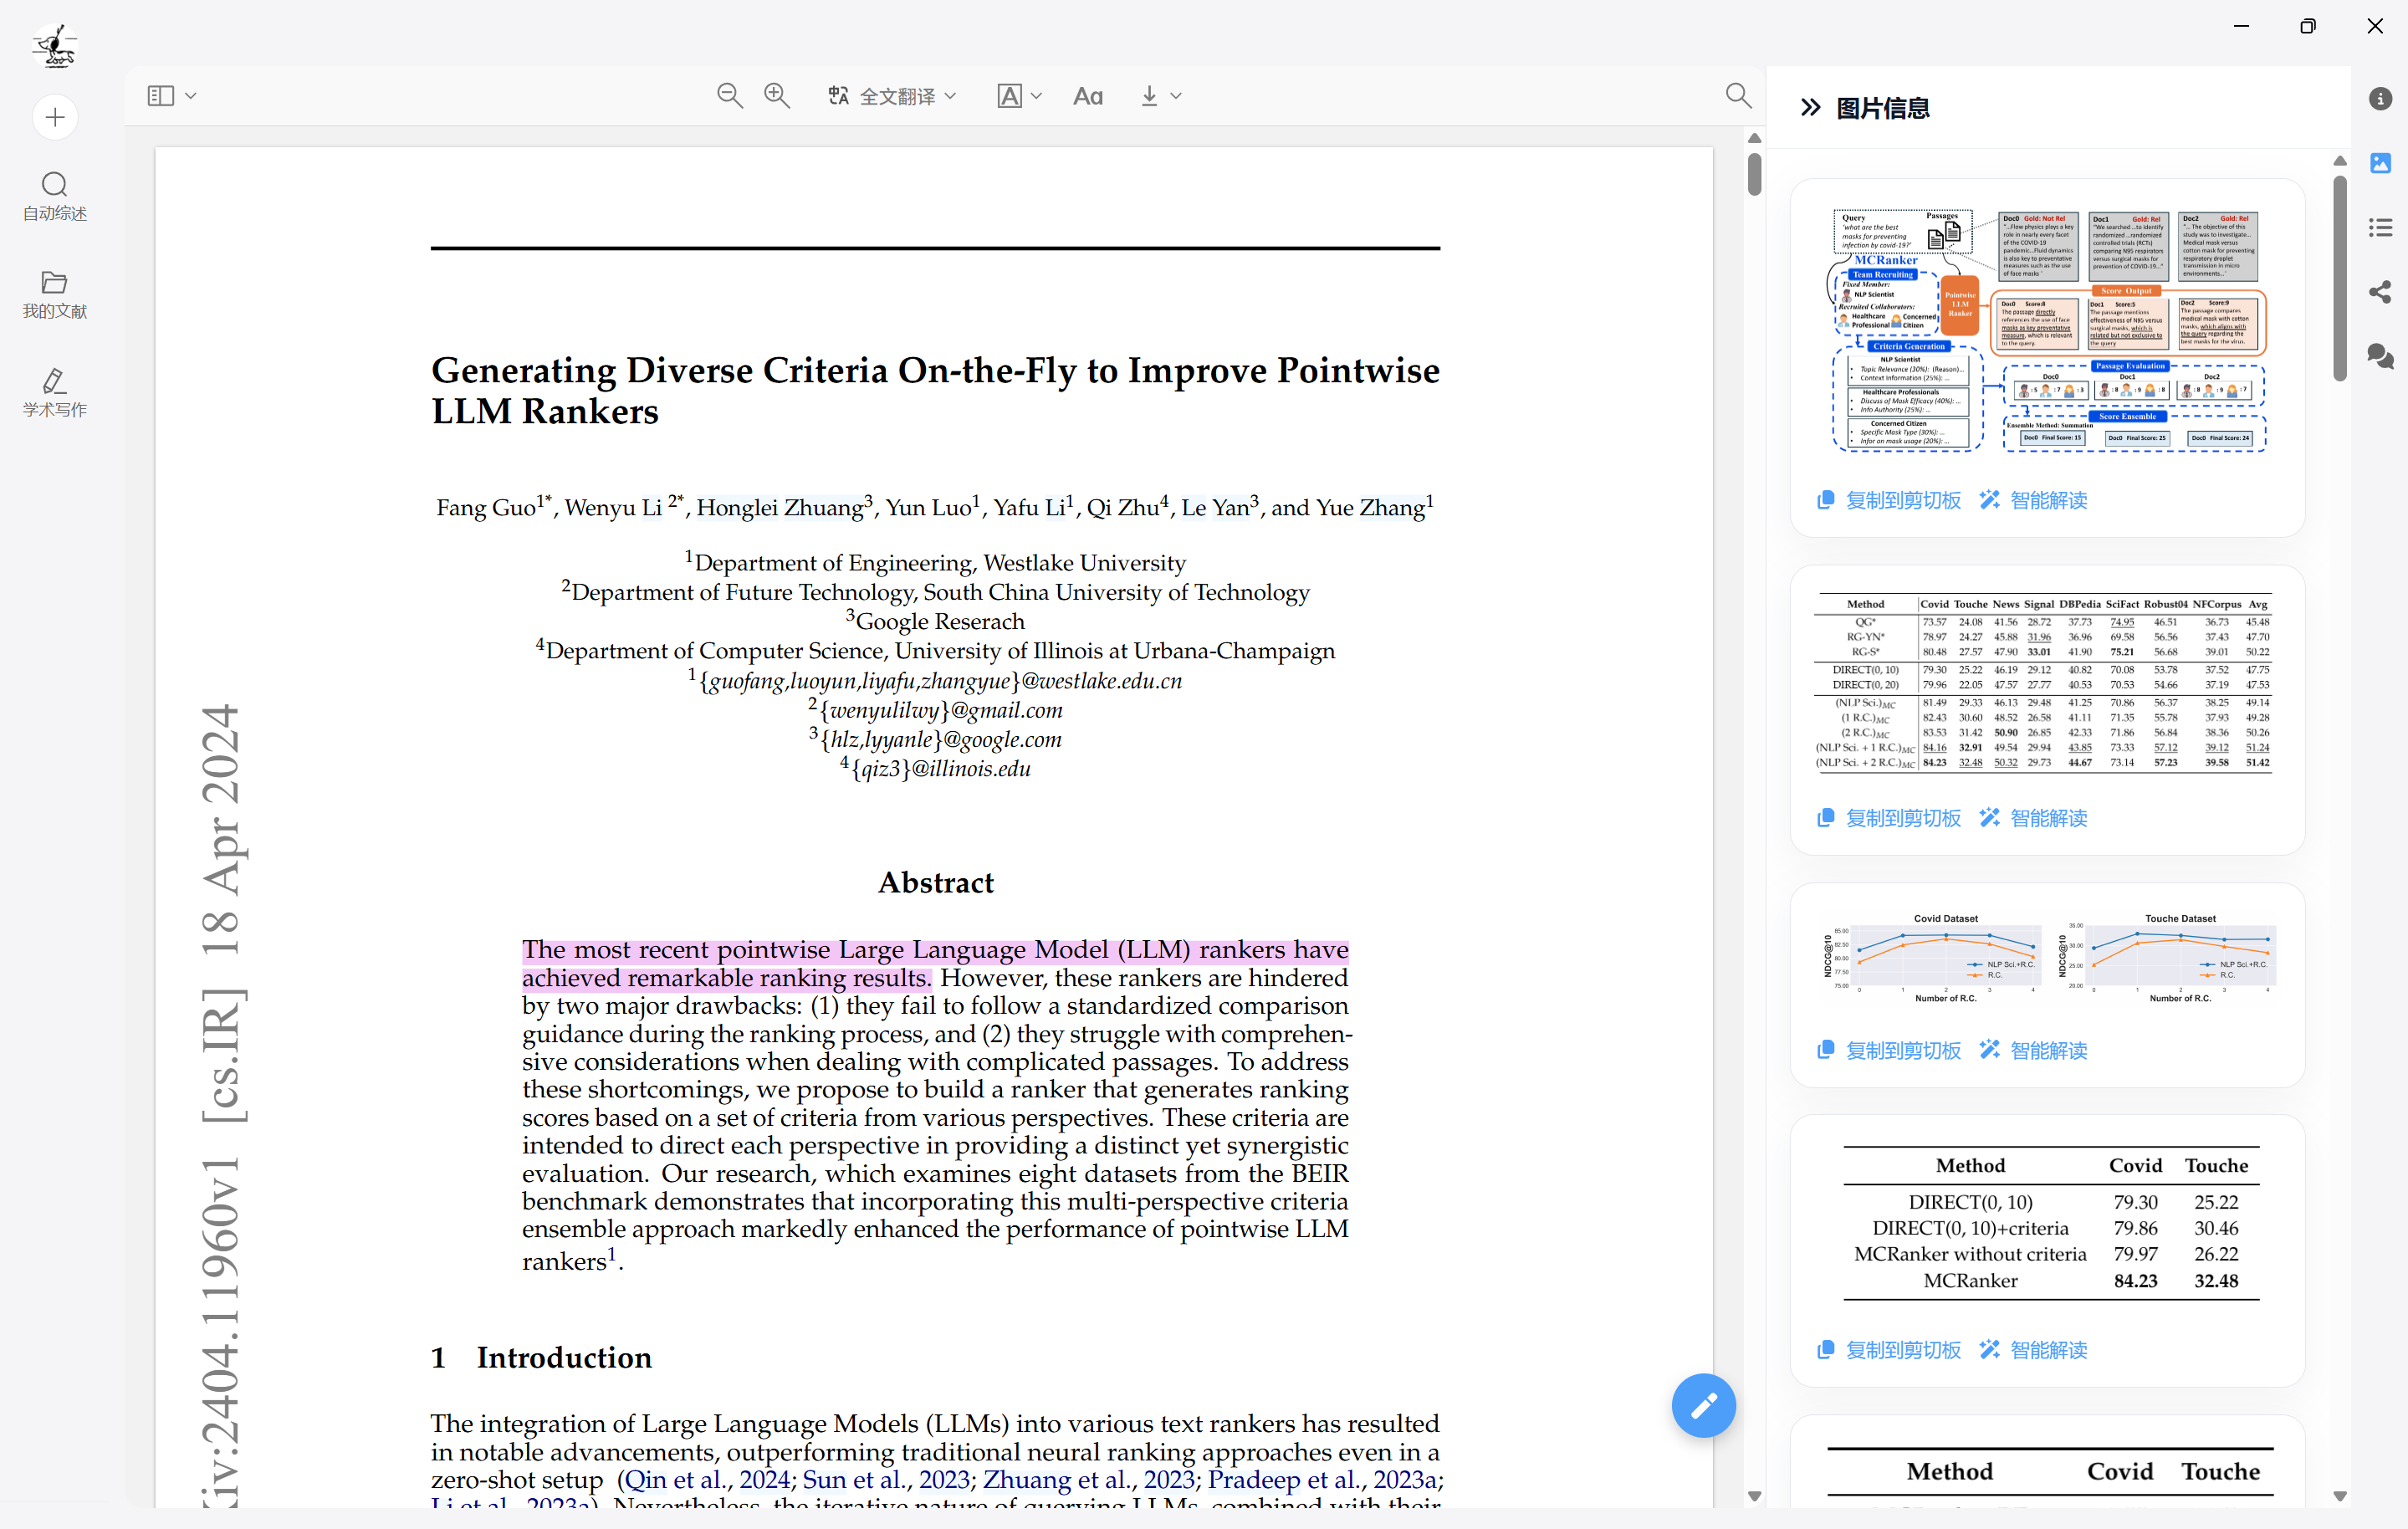Open the outline list icon on right
Image resolution: width=2408 pixels, height=1529 pixels.
(x=2380, y=228)
